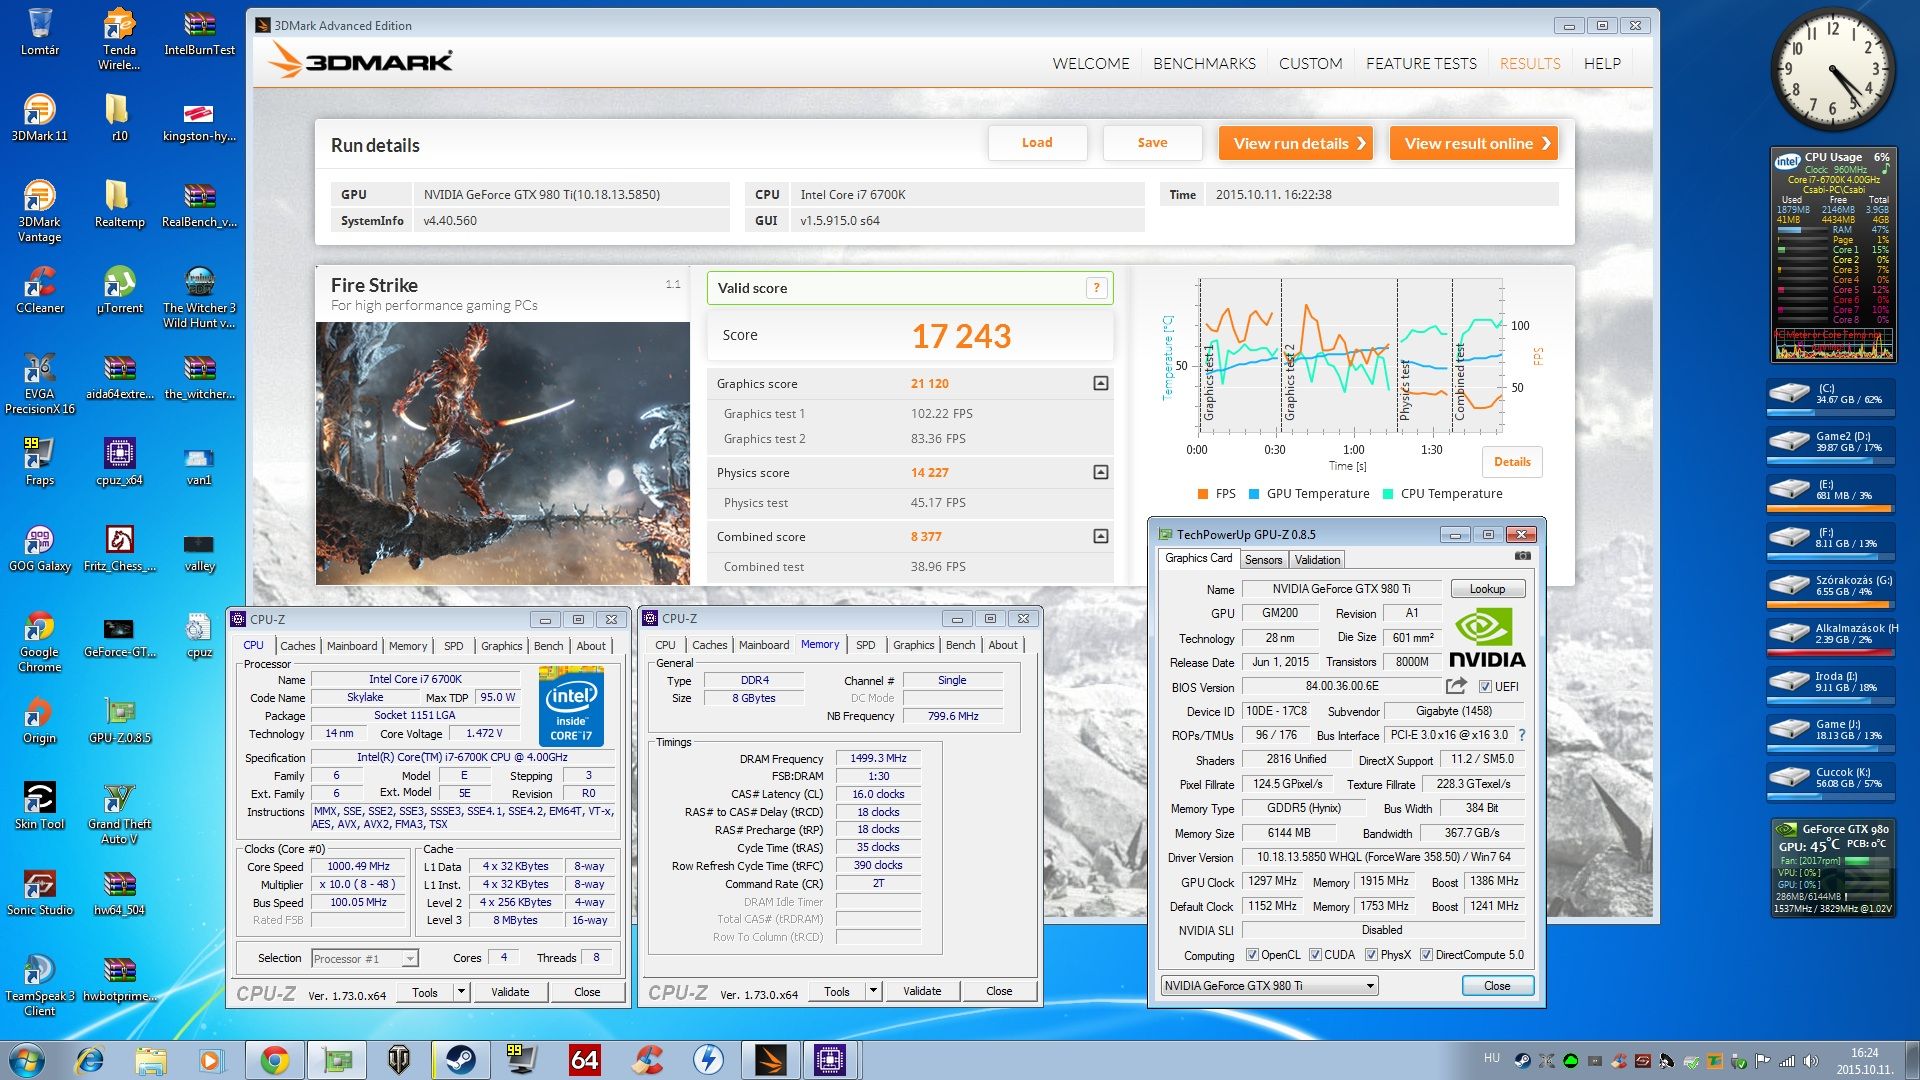This screenshot has height=1080, width=1920.
Task: Open the TeamSpeak 3 Client shortcut
Action: [x=39, y=985]
